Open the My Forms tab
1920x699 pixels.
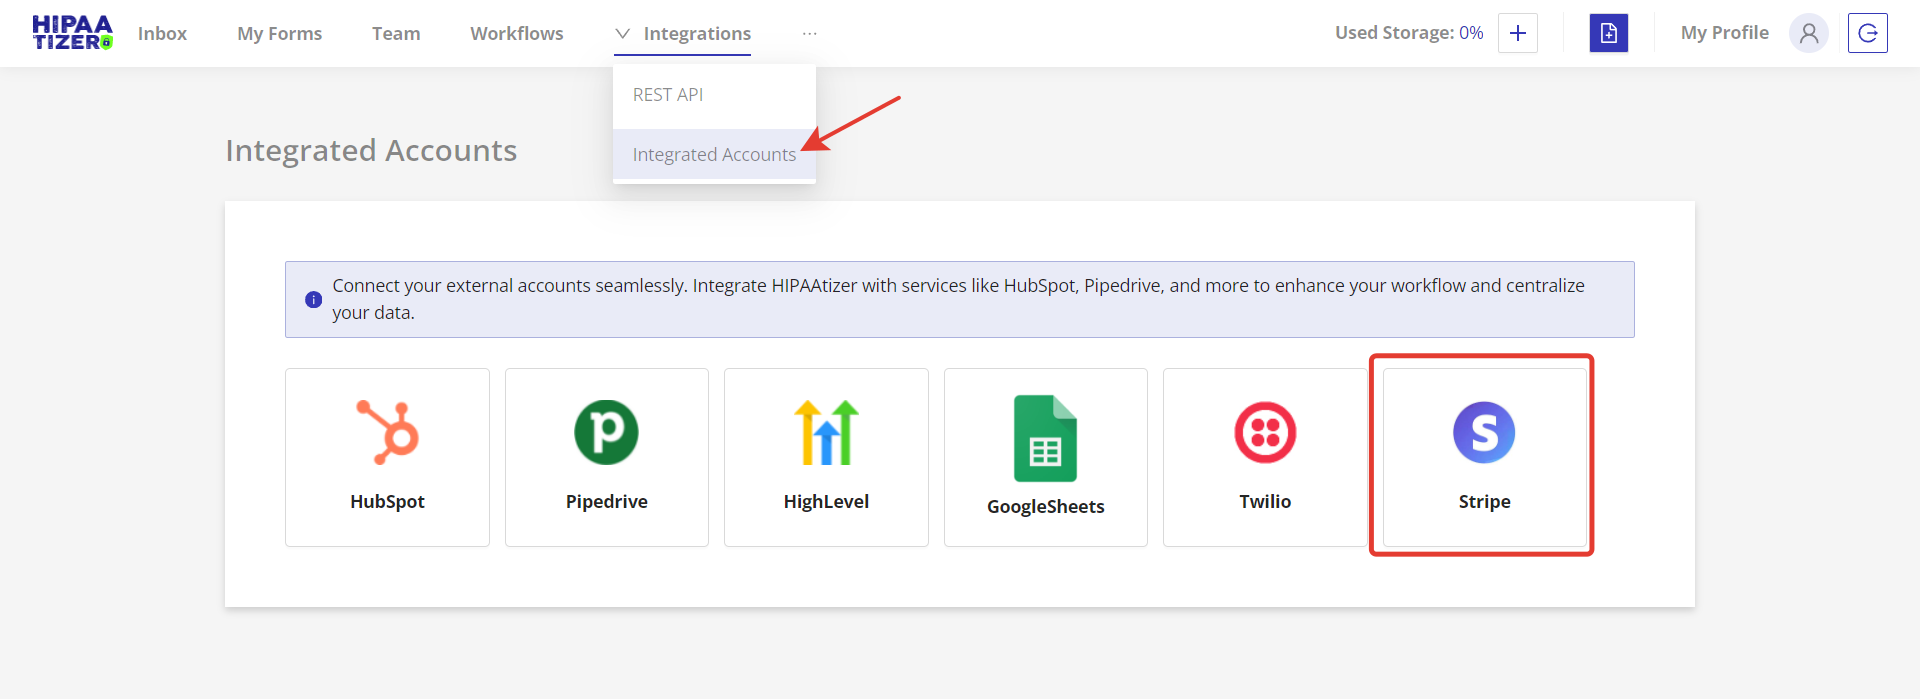279,33
